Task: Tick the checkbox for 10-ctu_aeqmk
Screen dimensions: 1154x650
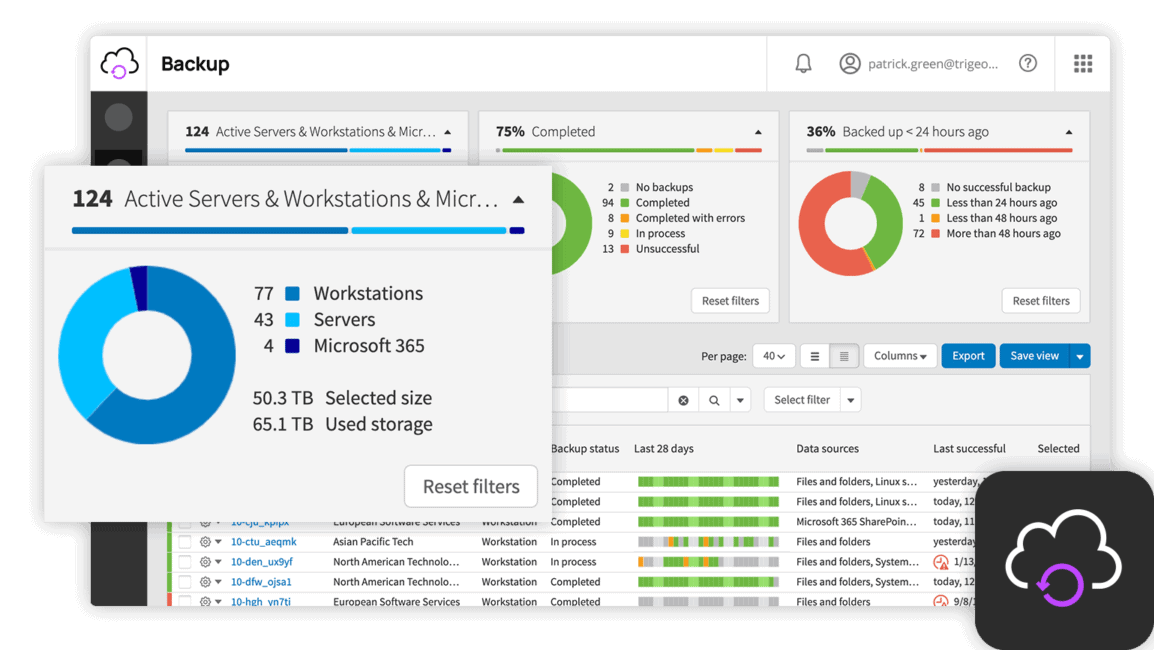Action: point(185,542)
